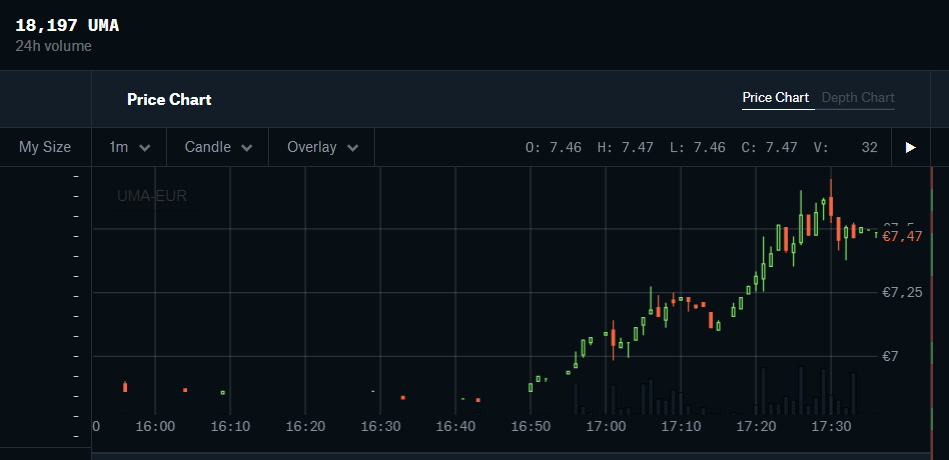Screen dimensions: 949x460
Task: Click the UMA-EUR watermark on chart
Action: coord(152,196)
